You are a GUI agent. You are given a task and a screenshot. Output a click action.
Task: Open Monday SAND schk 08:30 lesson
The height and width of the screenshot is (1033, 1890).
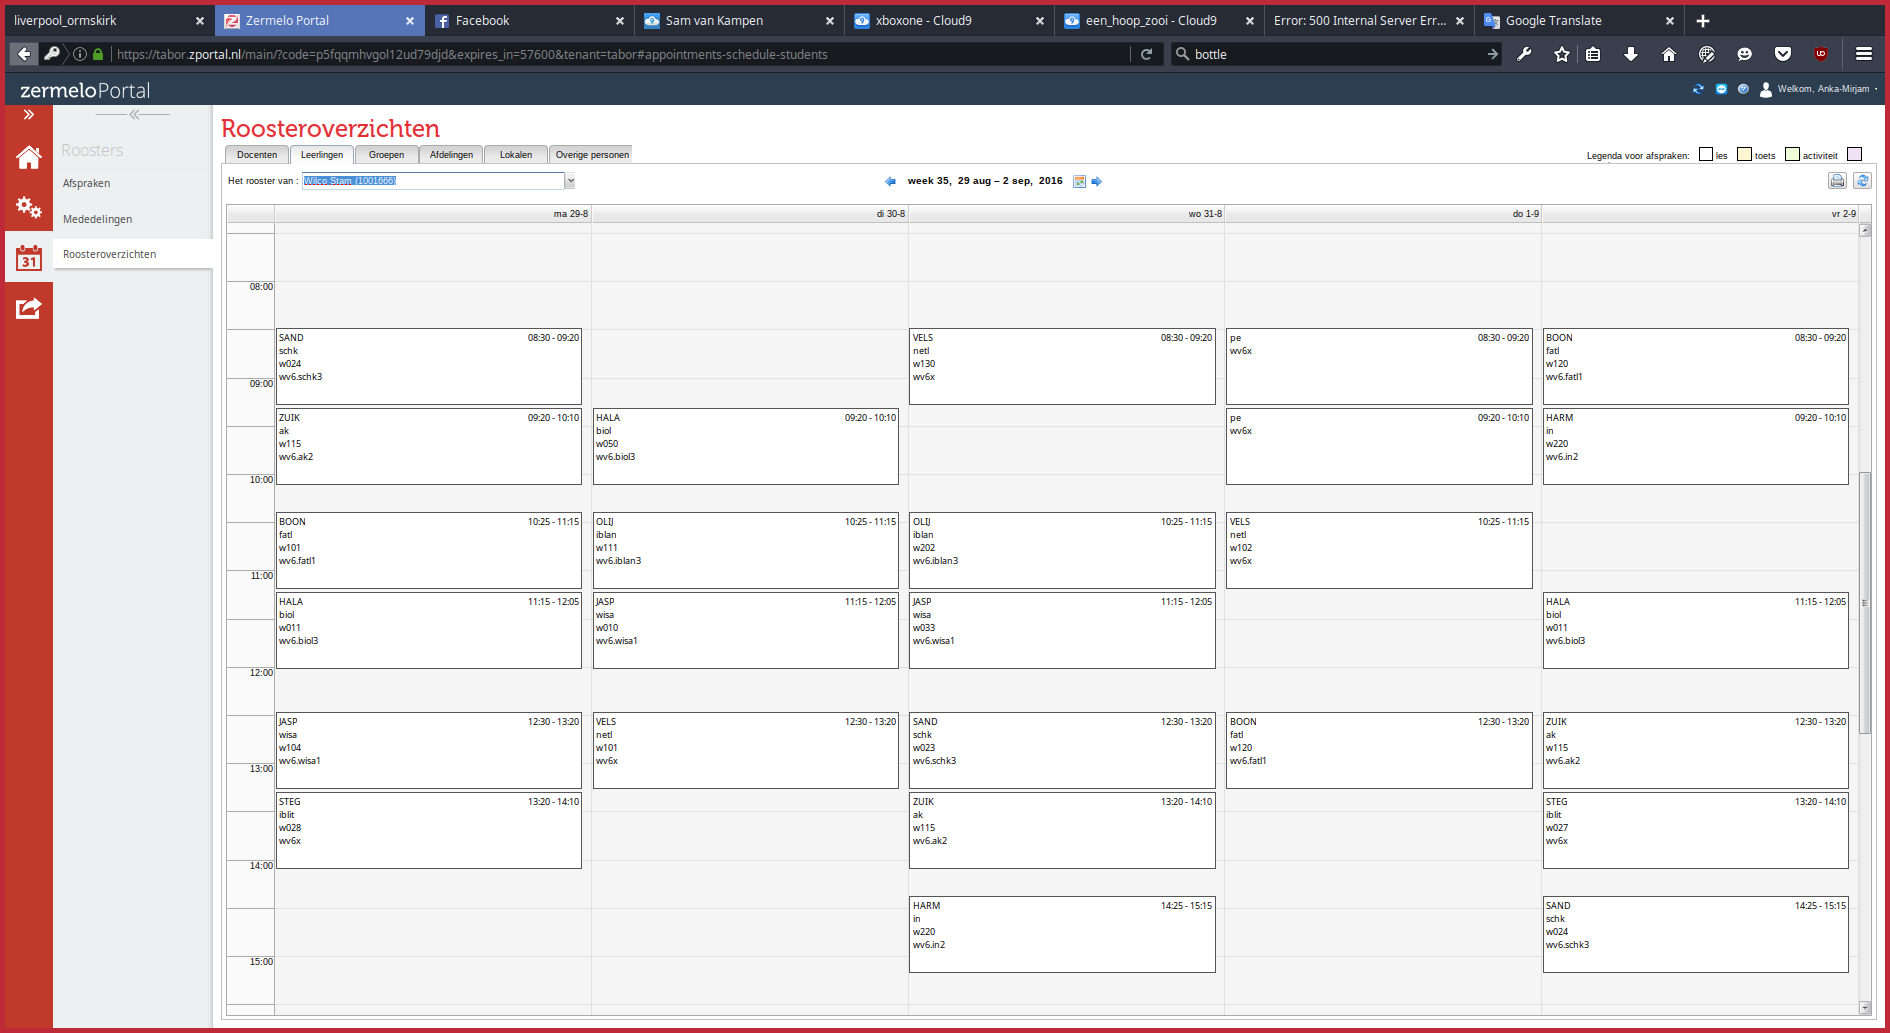(428, 367)
